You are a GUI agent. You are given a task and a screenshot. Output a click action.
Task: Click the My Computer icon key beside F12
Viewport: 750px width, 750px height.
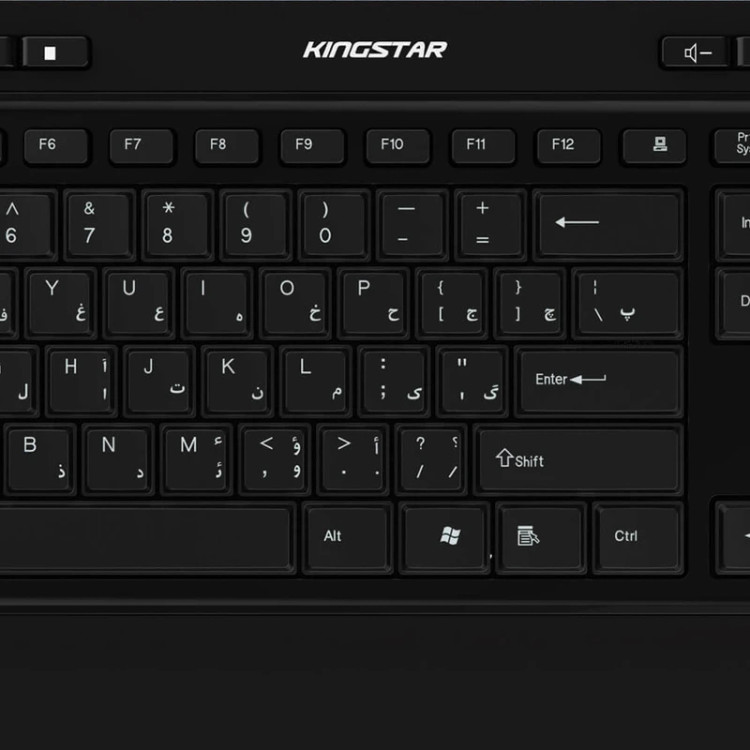(654, 145)
